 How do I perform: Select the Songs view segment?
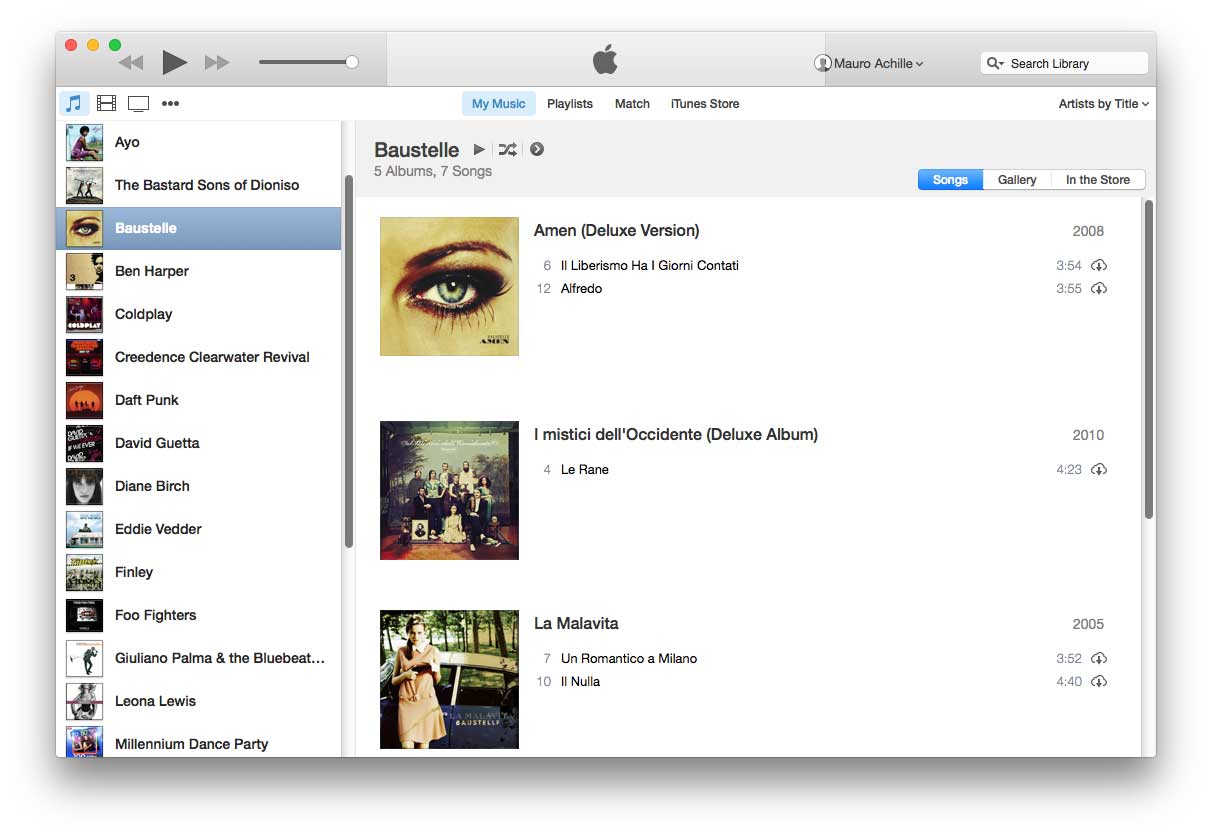[950, 180]
